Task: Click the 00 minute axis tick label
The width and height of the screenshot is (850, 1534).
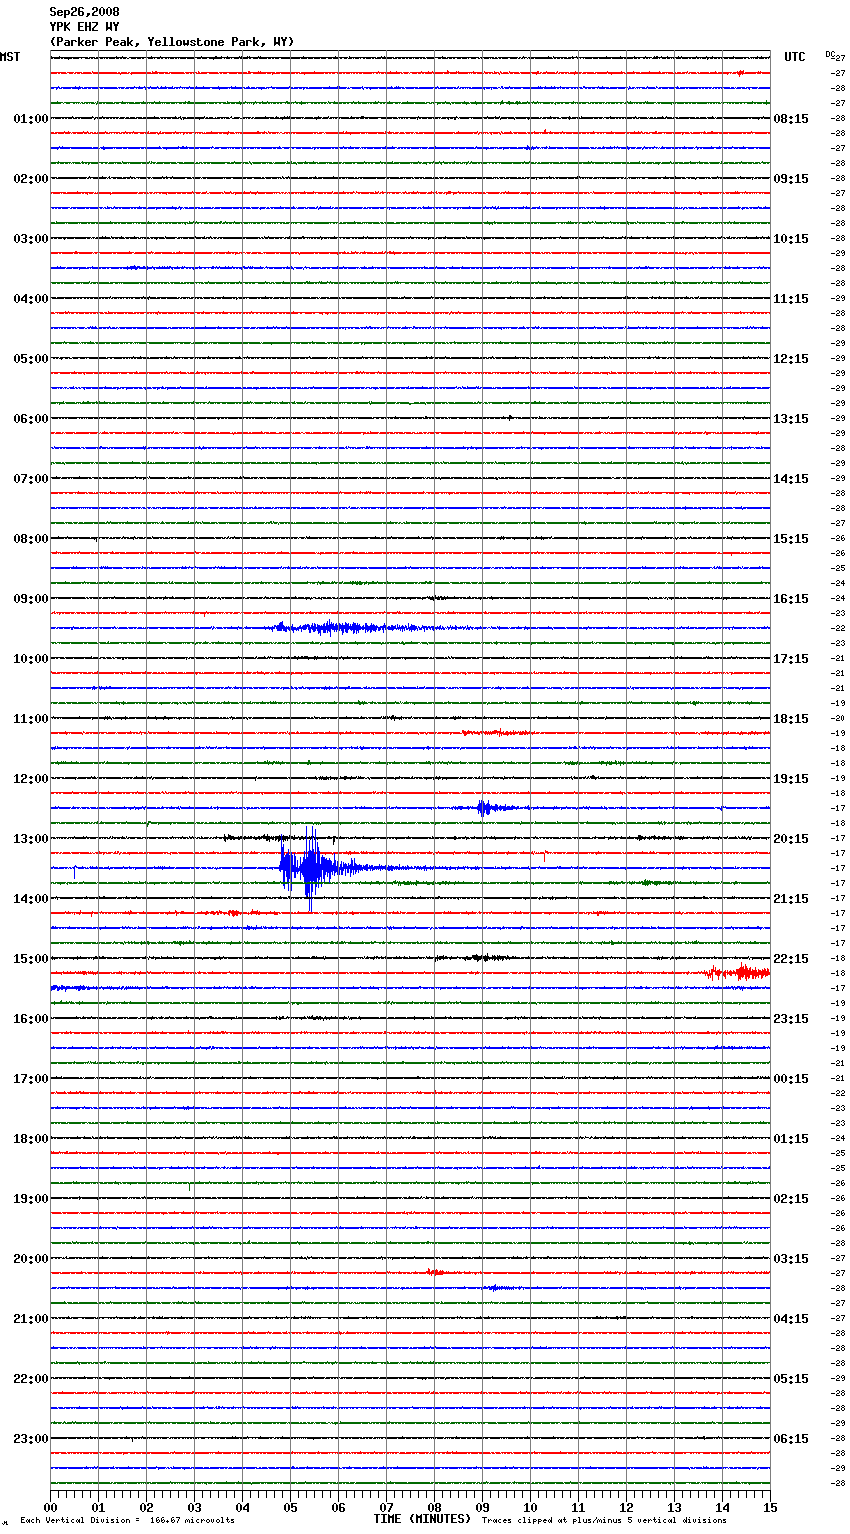Action: (50, 1508)
